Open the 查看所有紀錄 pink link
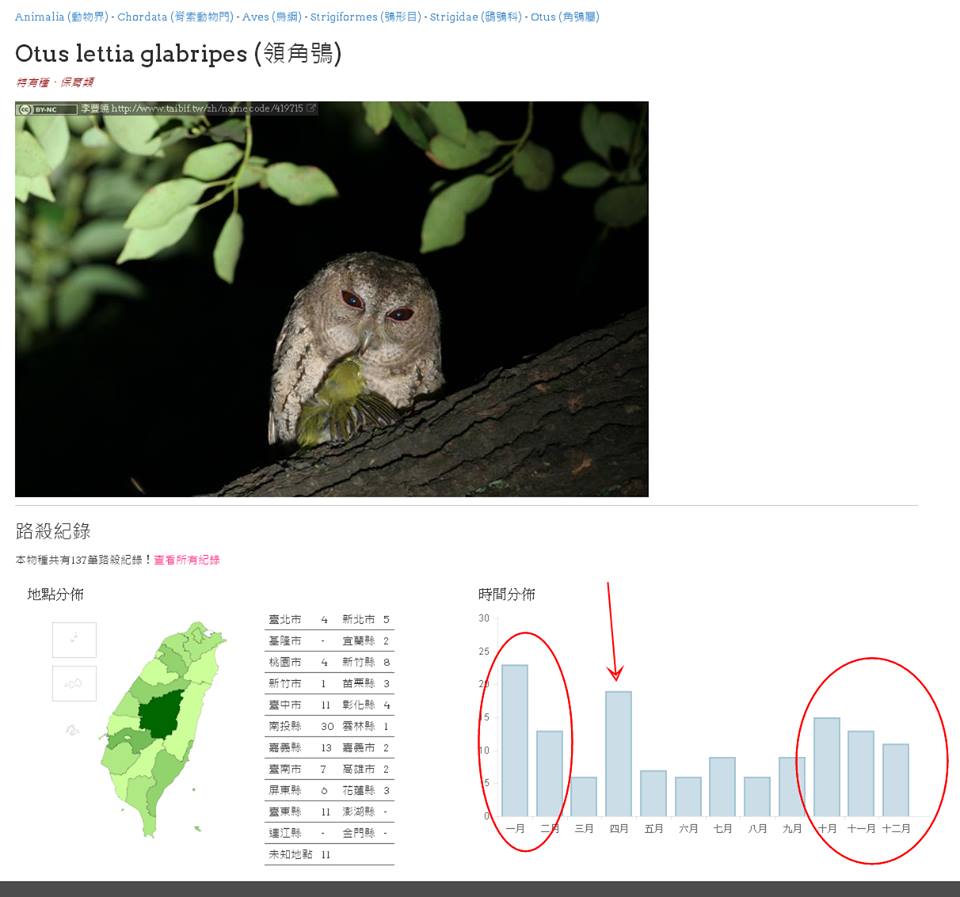 pos(187,560)
